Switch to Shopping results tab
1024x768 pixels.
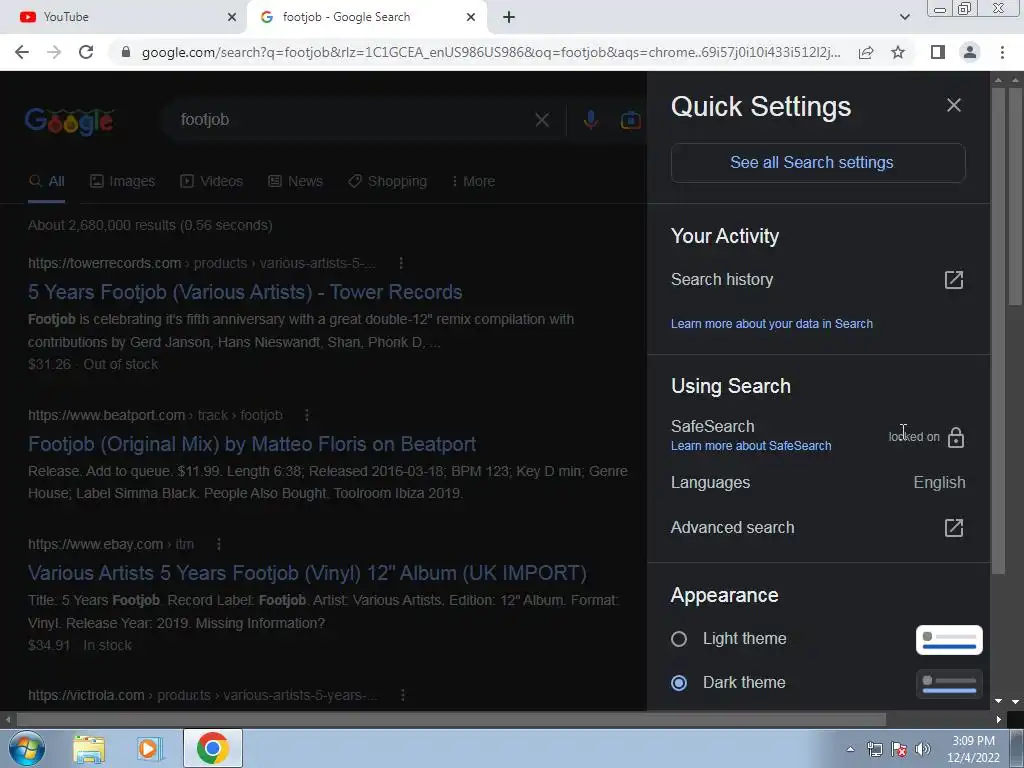[387, 182]
